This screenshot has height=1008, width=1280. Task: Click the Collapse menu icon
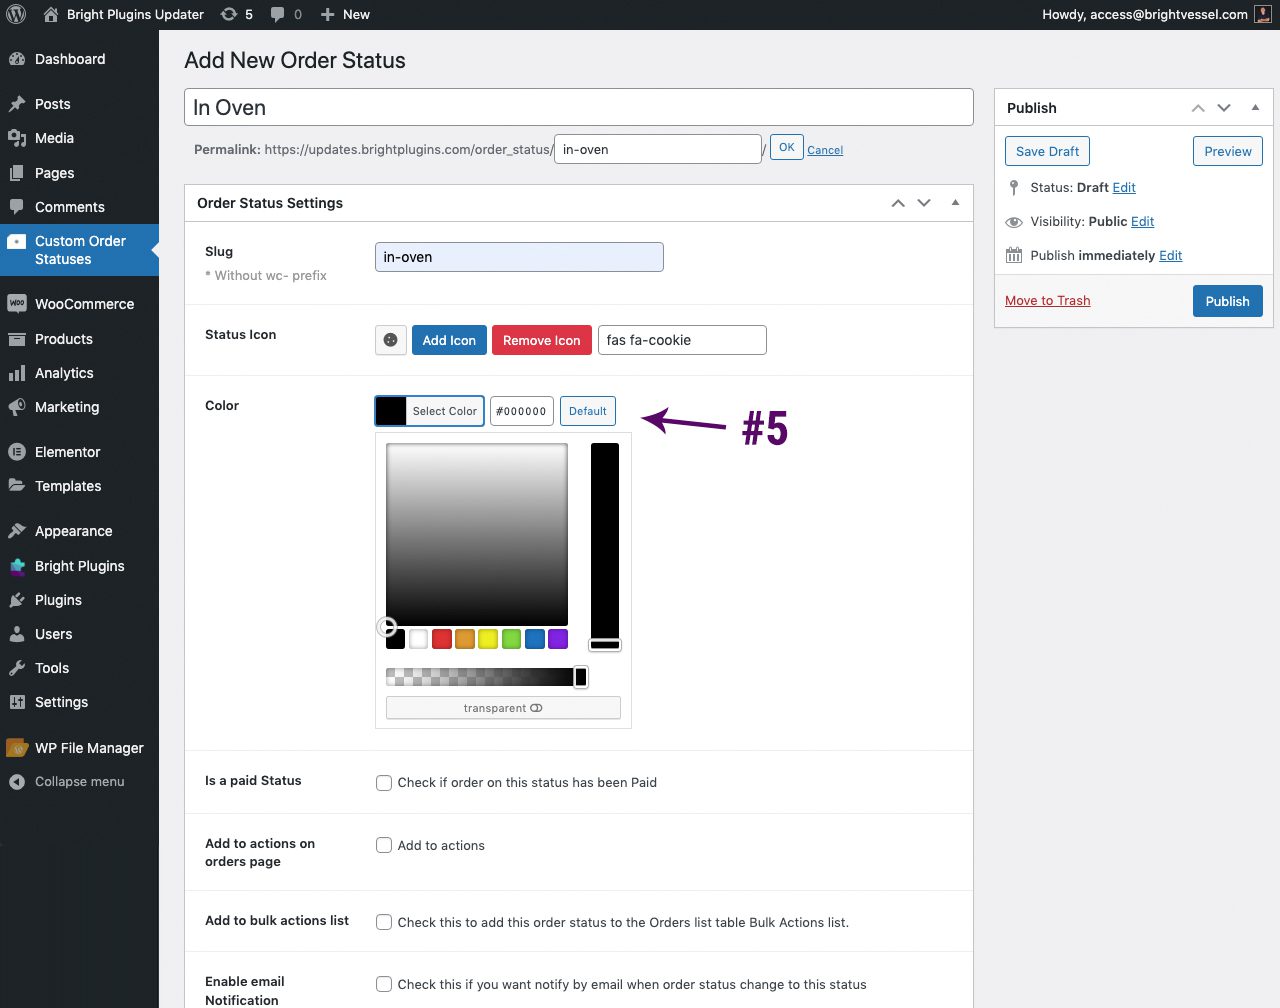pyautogui.click(x=17, y=782)
